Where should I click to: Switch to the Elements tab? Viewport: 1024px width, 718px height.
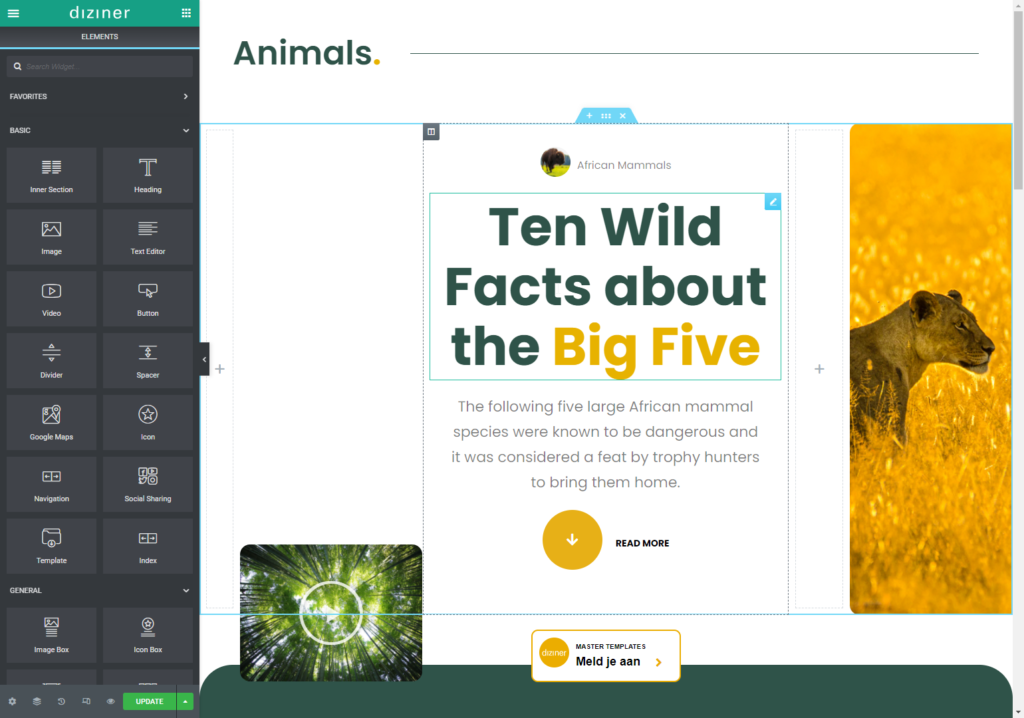tap(99, 37)
